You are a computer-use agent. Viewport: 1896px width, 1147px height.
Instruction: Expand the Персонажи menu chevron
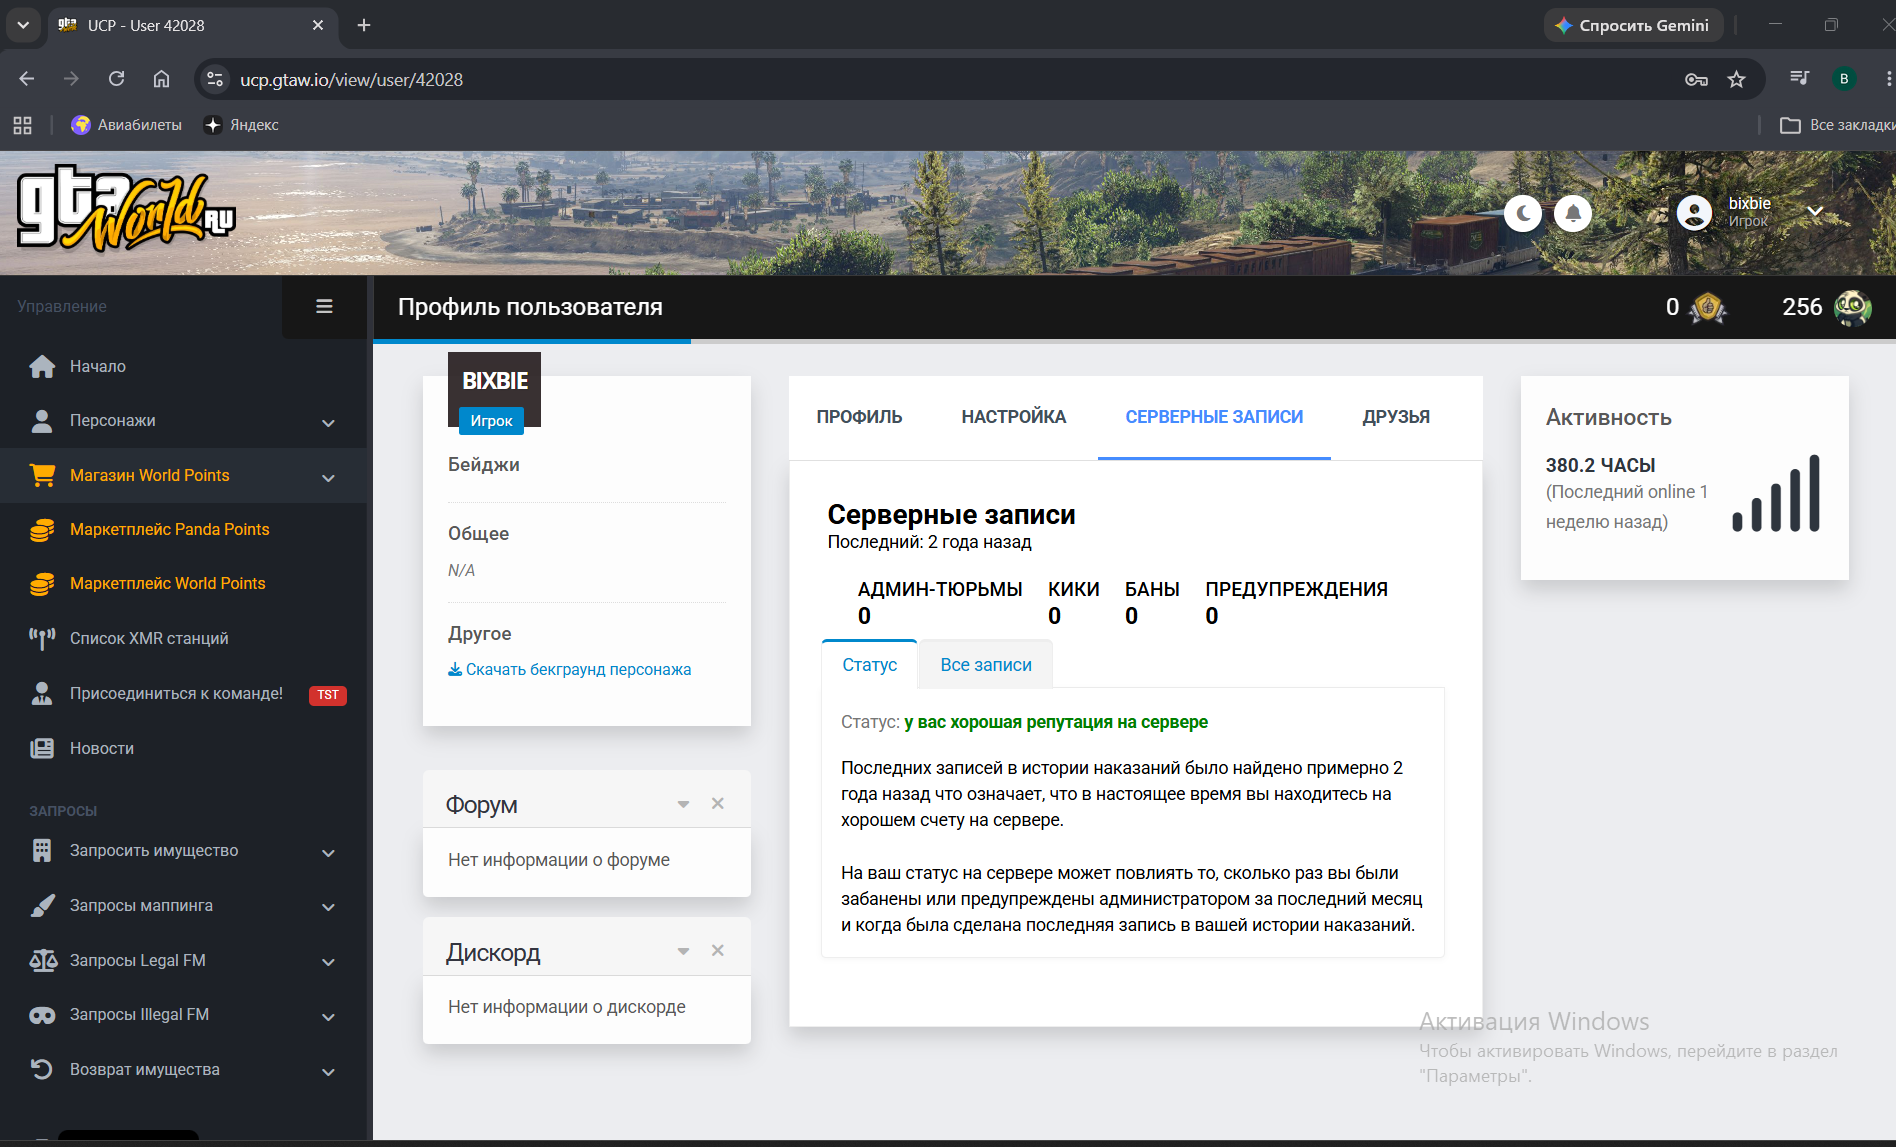coord(328,423)
